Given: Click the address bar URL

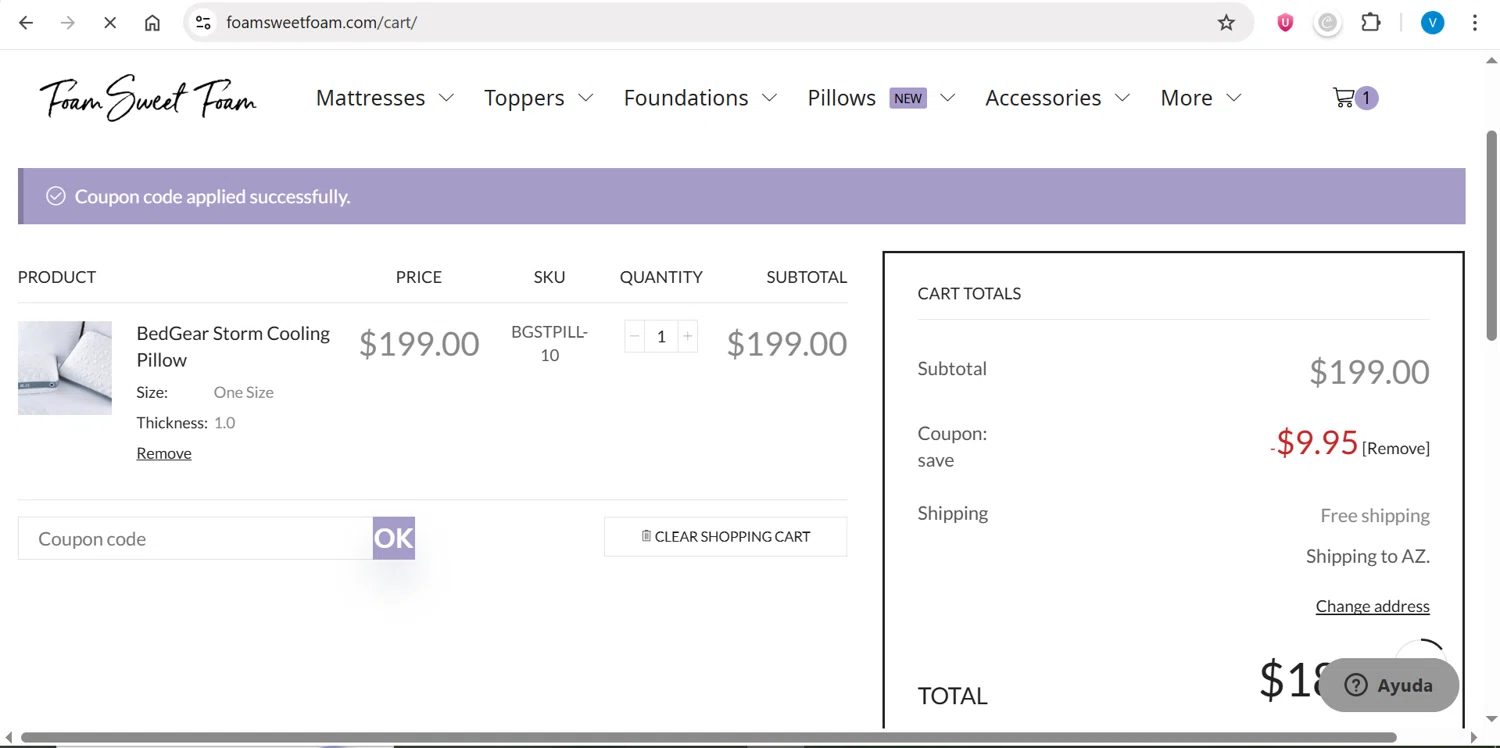Looking at the screenshot, I should coord(321,22).
